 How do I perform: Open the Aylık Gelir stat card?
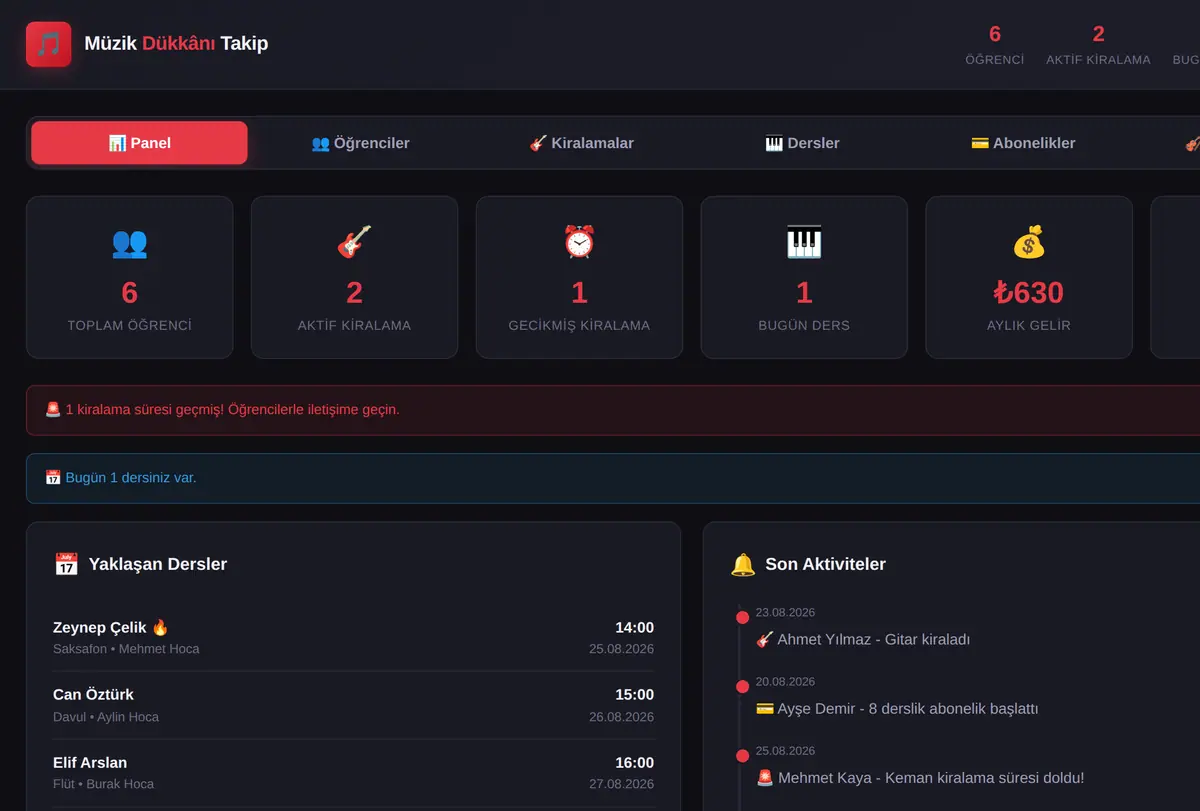[x=1029, y=277]
